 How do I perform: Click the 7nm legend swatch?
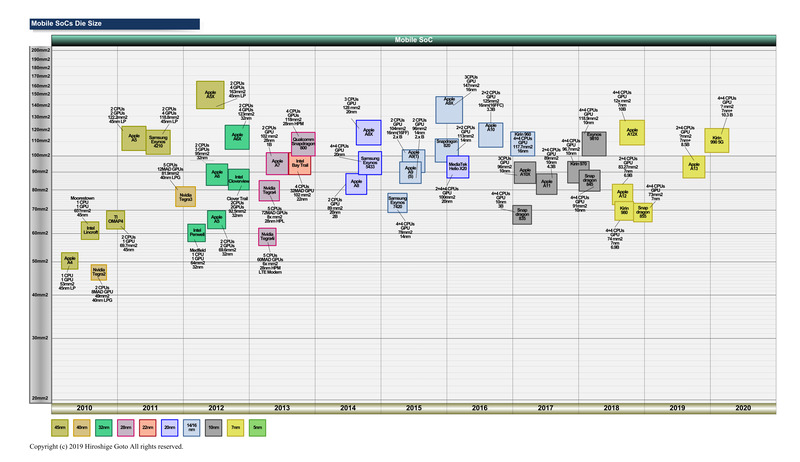235,427
